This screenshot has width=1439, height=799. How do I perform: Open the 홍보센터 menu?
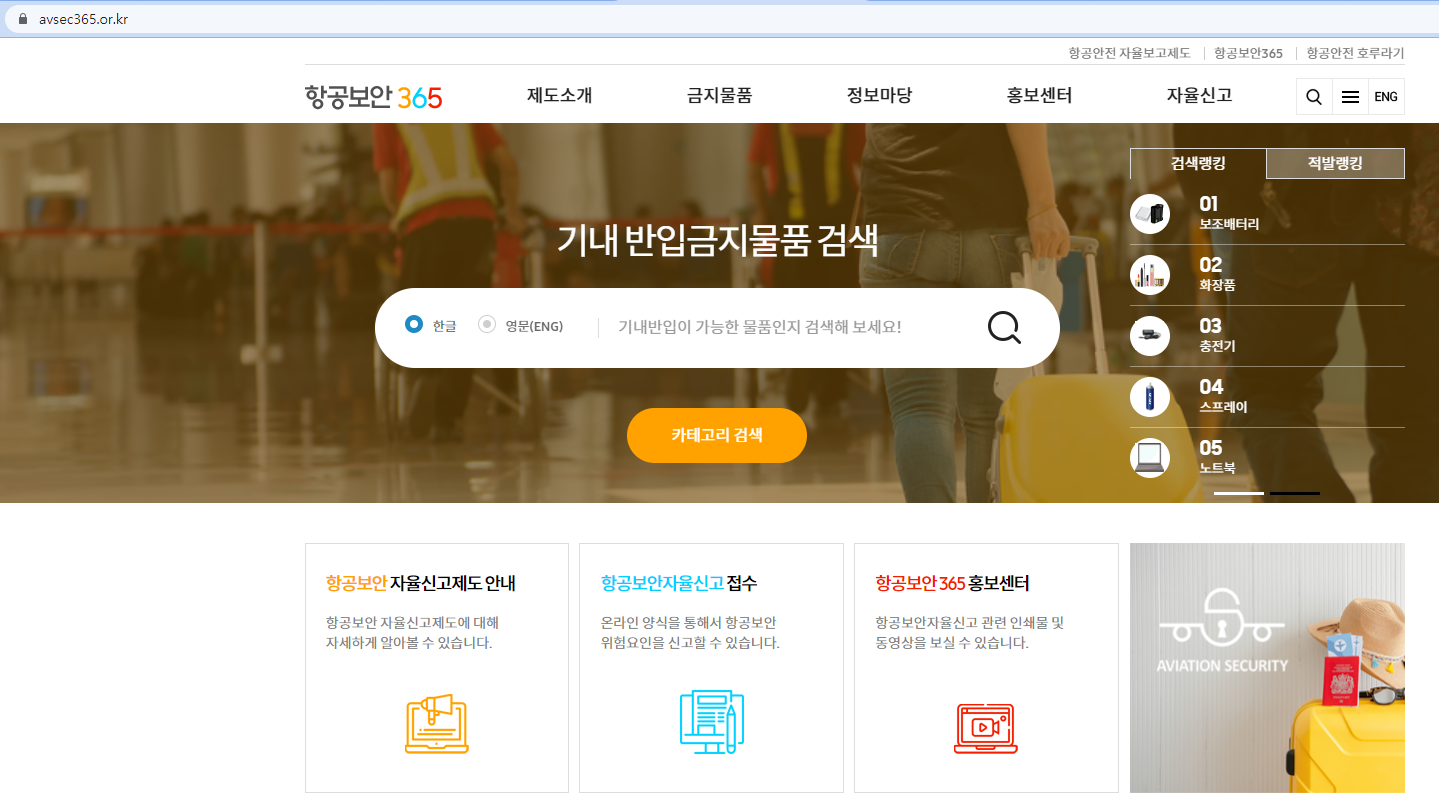(1040, 96)
